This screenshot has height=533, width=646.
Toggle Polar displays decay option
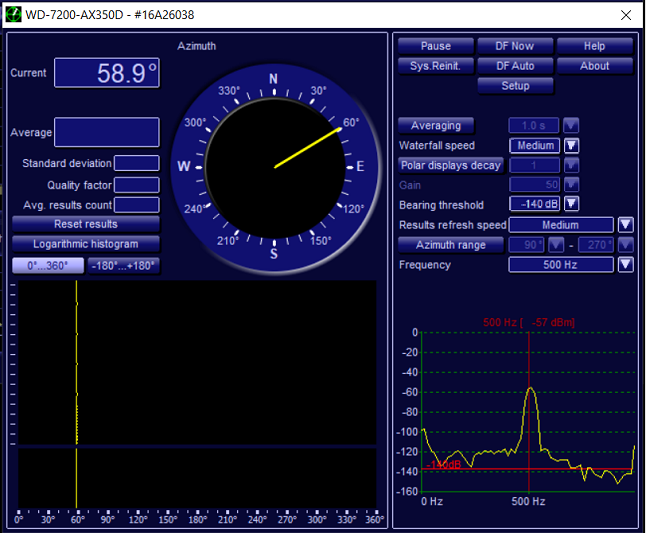(x=450, y=165)
